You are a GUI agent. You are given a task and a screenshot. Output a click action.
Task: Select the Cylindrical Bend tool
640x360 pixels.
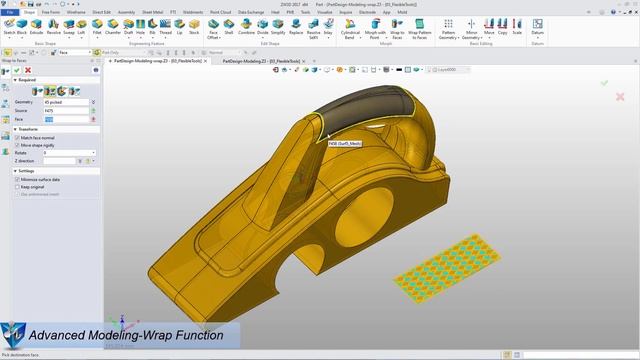tap(350, 29)
